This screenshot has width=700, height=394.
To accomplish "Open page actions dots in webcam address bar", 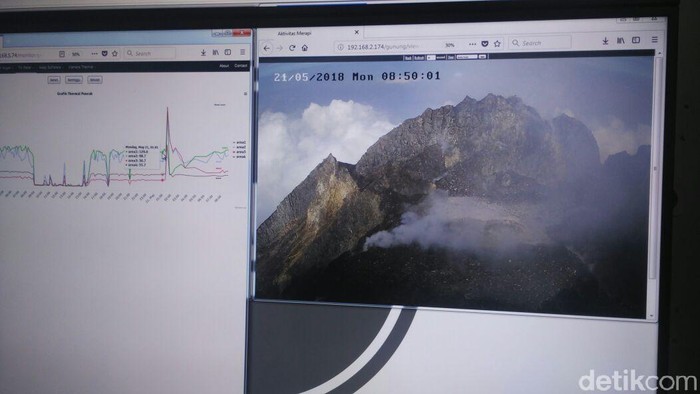I will pyautogui.click(x=472, y=44).
